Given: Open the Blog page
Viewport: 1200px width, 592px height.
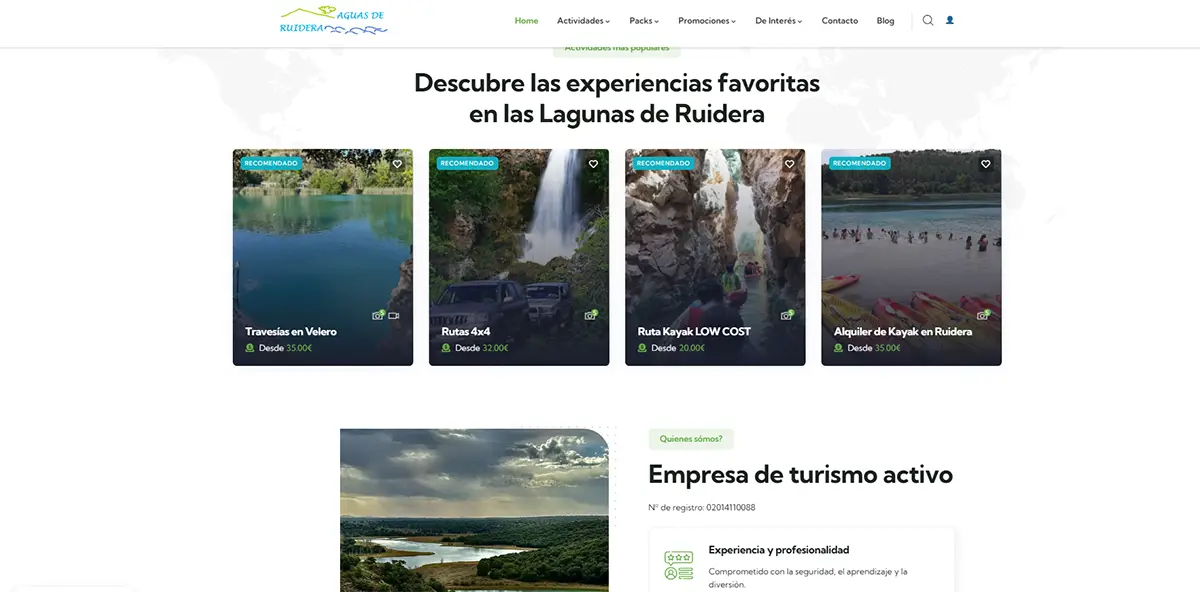Looking at the screenshot, I should tap(886, 21).
